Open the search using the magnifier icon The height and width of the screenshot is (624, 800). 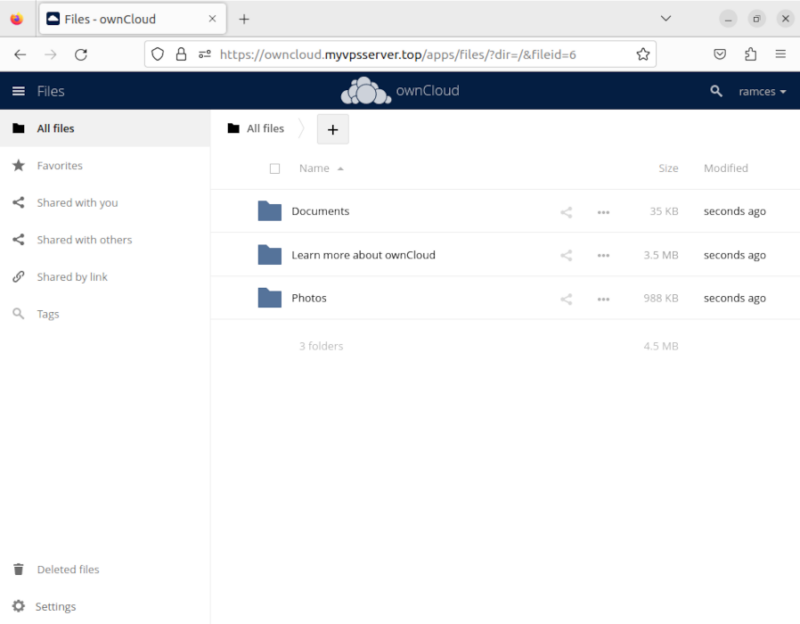[716, 90]
